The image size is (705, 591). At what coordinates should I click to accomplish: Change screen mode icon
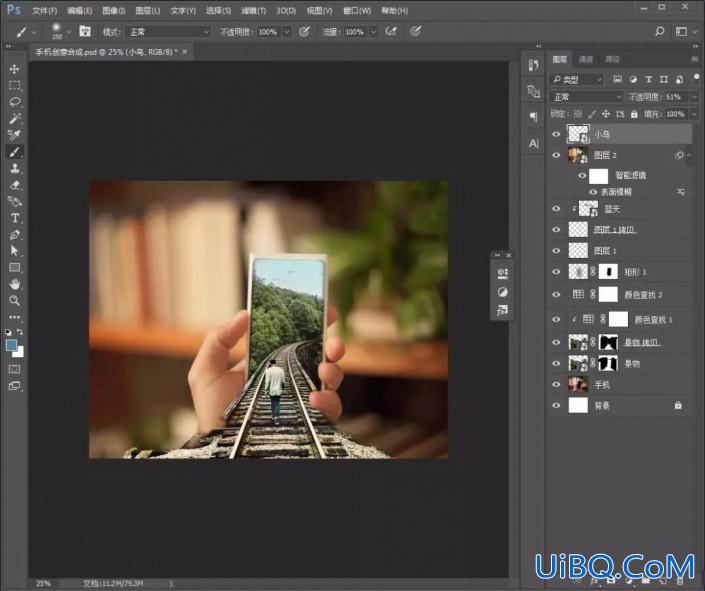pyautogui.click(x=14, y=386)
